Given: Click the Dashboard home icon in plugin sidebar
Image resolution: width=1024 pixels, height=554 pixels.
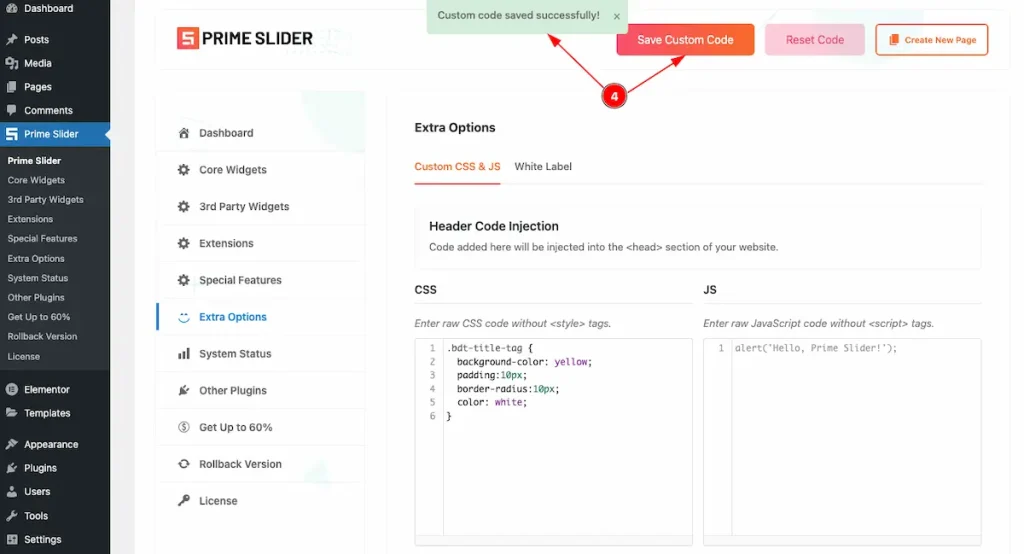Looking at the screenshot, I should tap(184, 133).
